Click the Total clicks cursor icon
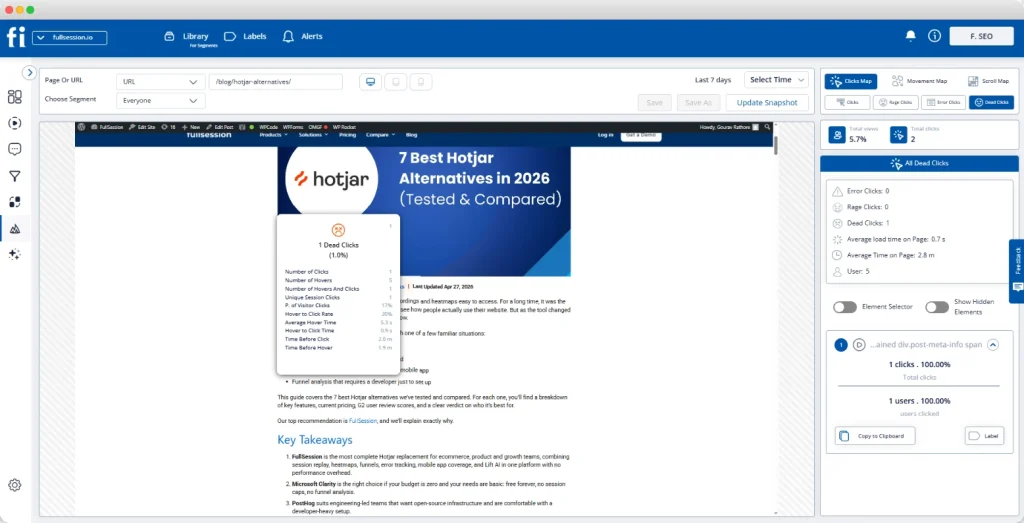This screenshot has width=1024, height=523. 898,135
